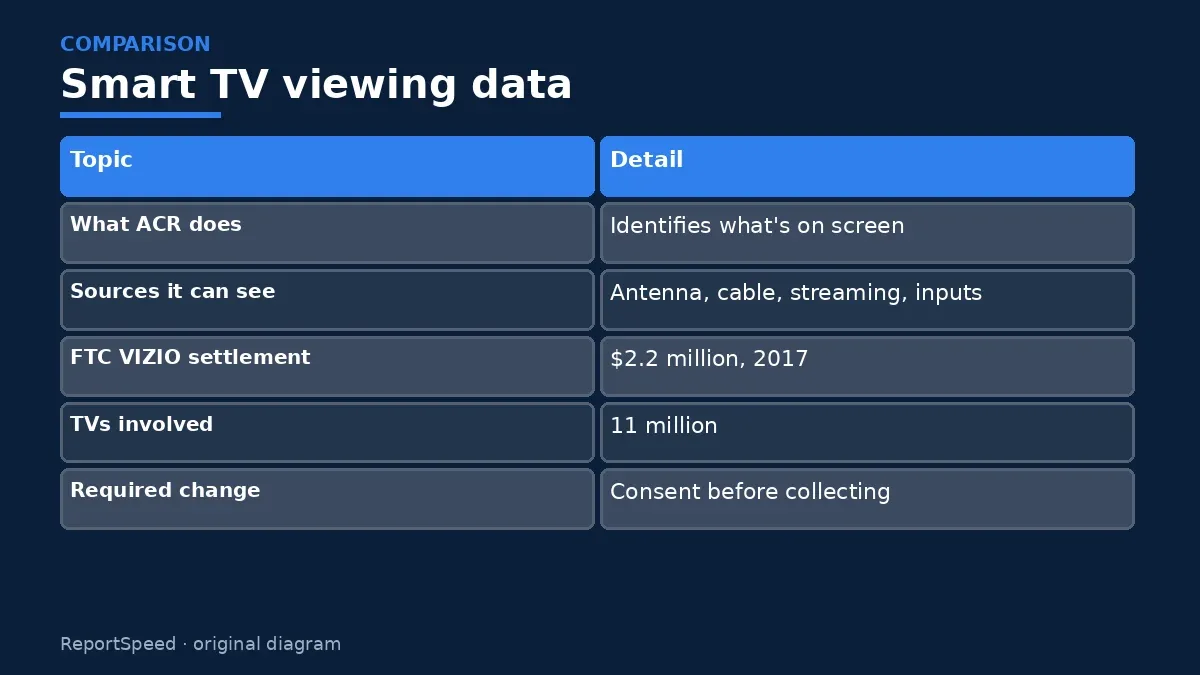Click 'Antenna, cable, streaming, inputs' cell
1200x675 pixels.
pyautogui.click(x=867, y=300)
